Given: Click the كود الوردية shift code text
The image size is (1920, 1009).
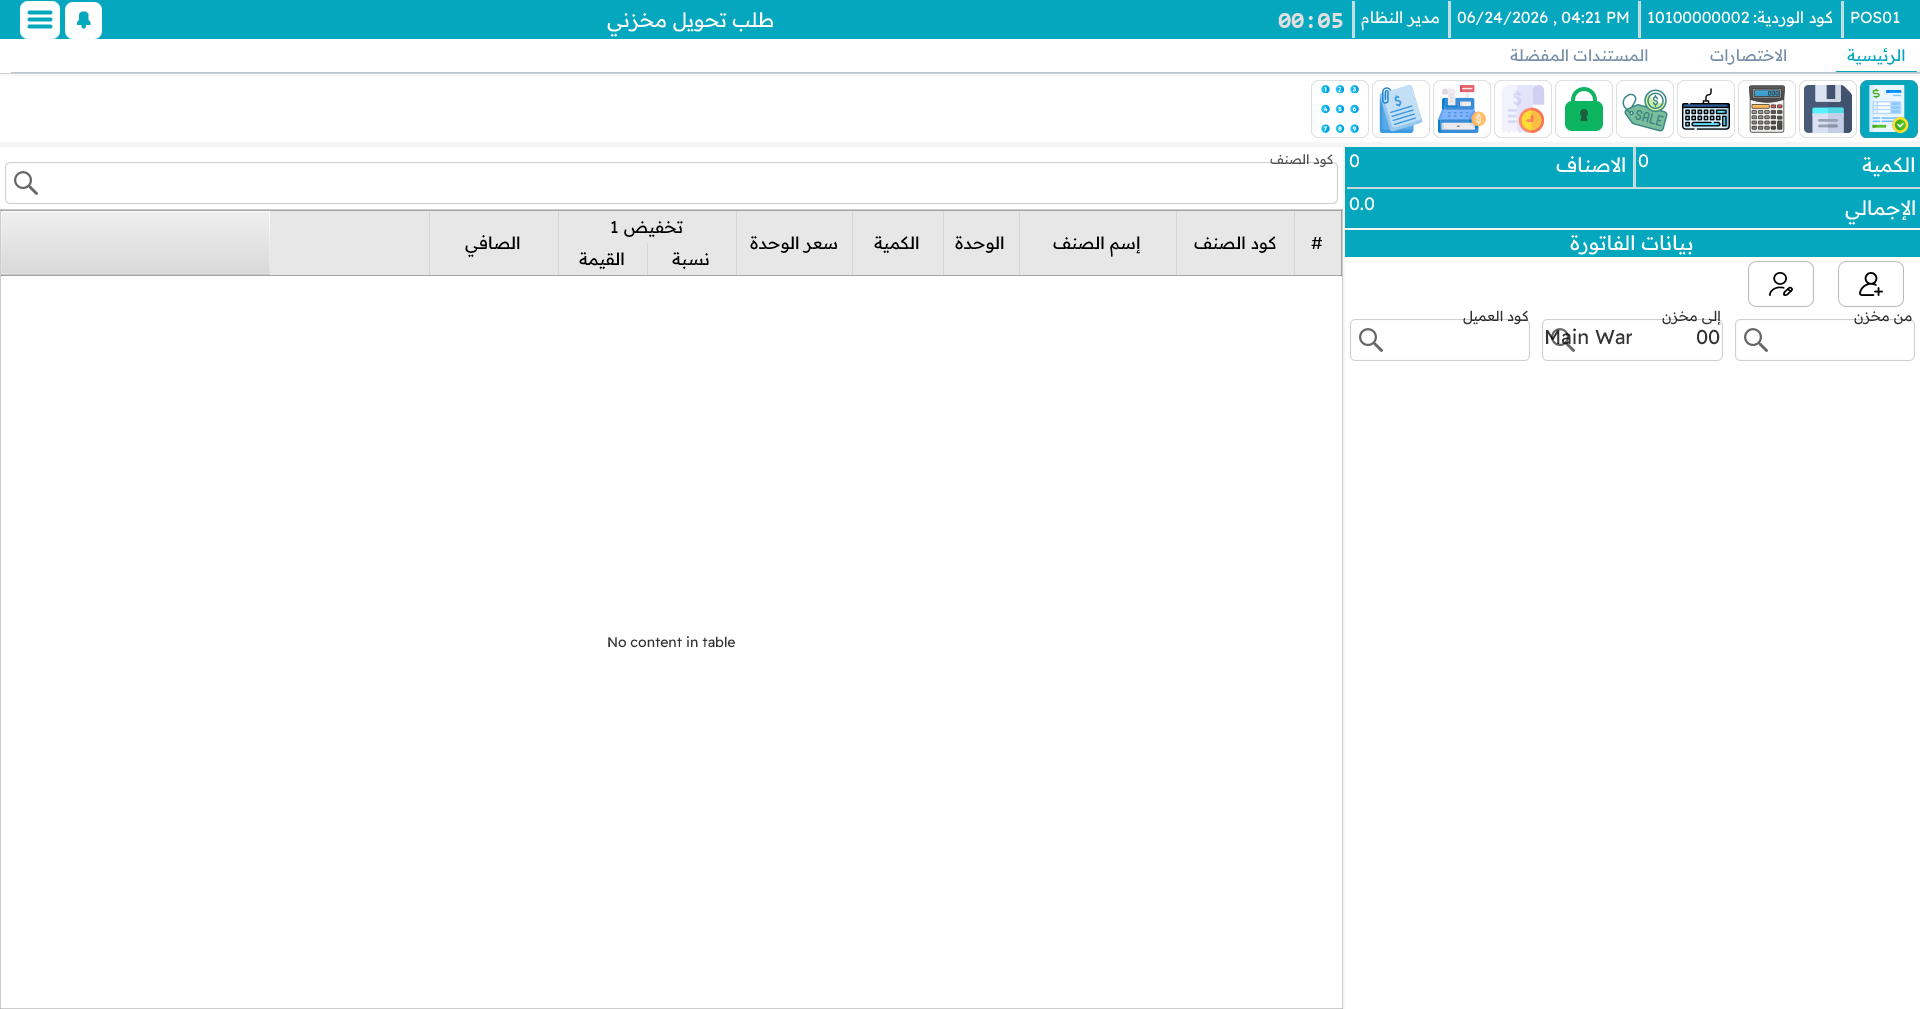Looking at the screenshot, I should tap(1740, 18).
